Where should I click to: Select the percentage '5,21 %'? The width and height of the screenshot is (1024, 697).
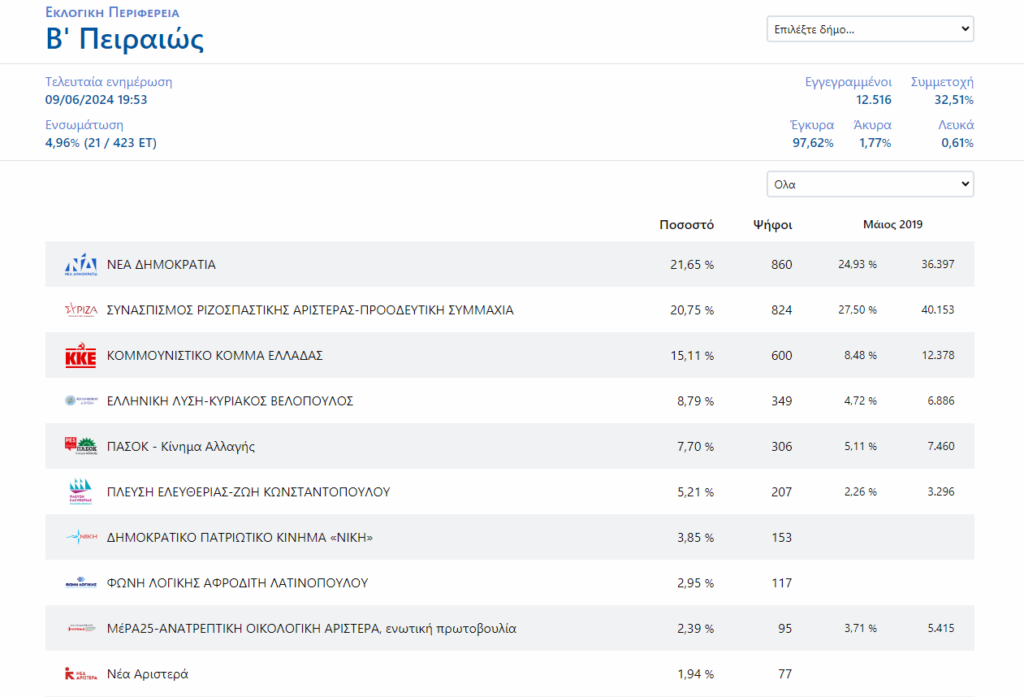[x=696, y=492]
